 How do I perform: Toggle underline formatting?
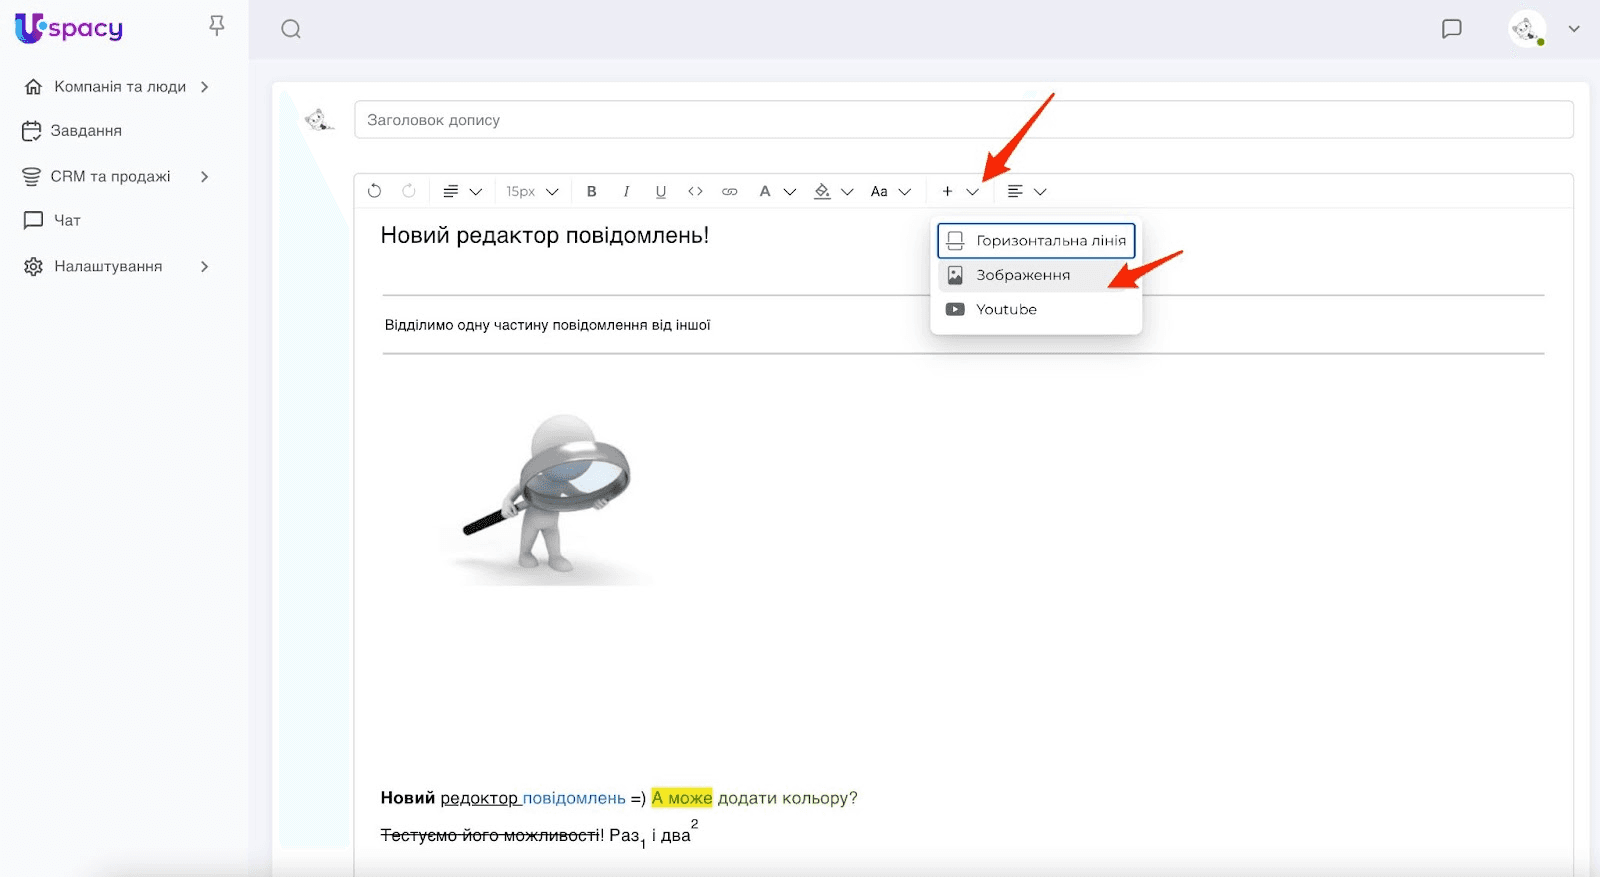(660, 191)
